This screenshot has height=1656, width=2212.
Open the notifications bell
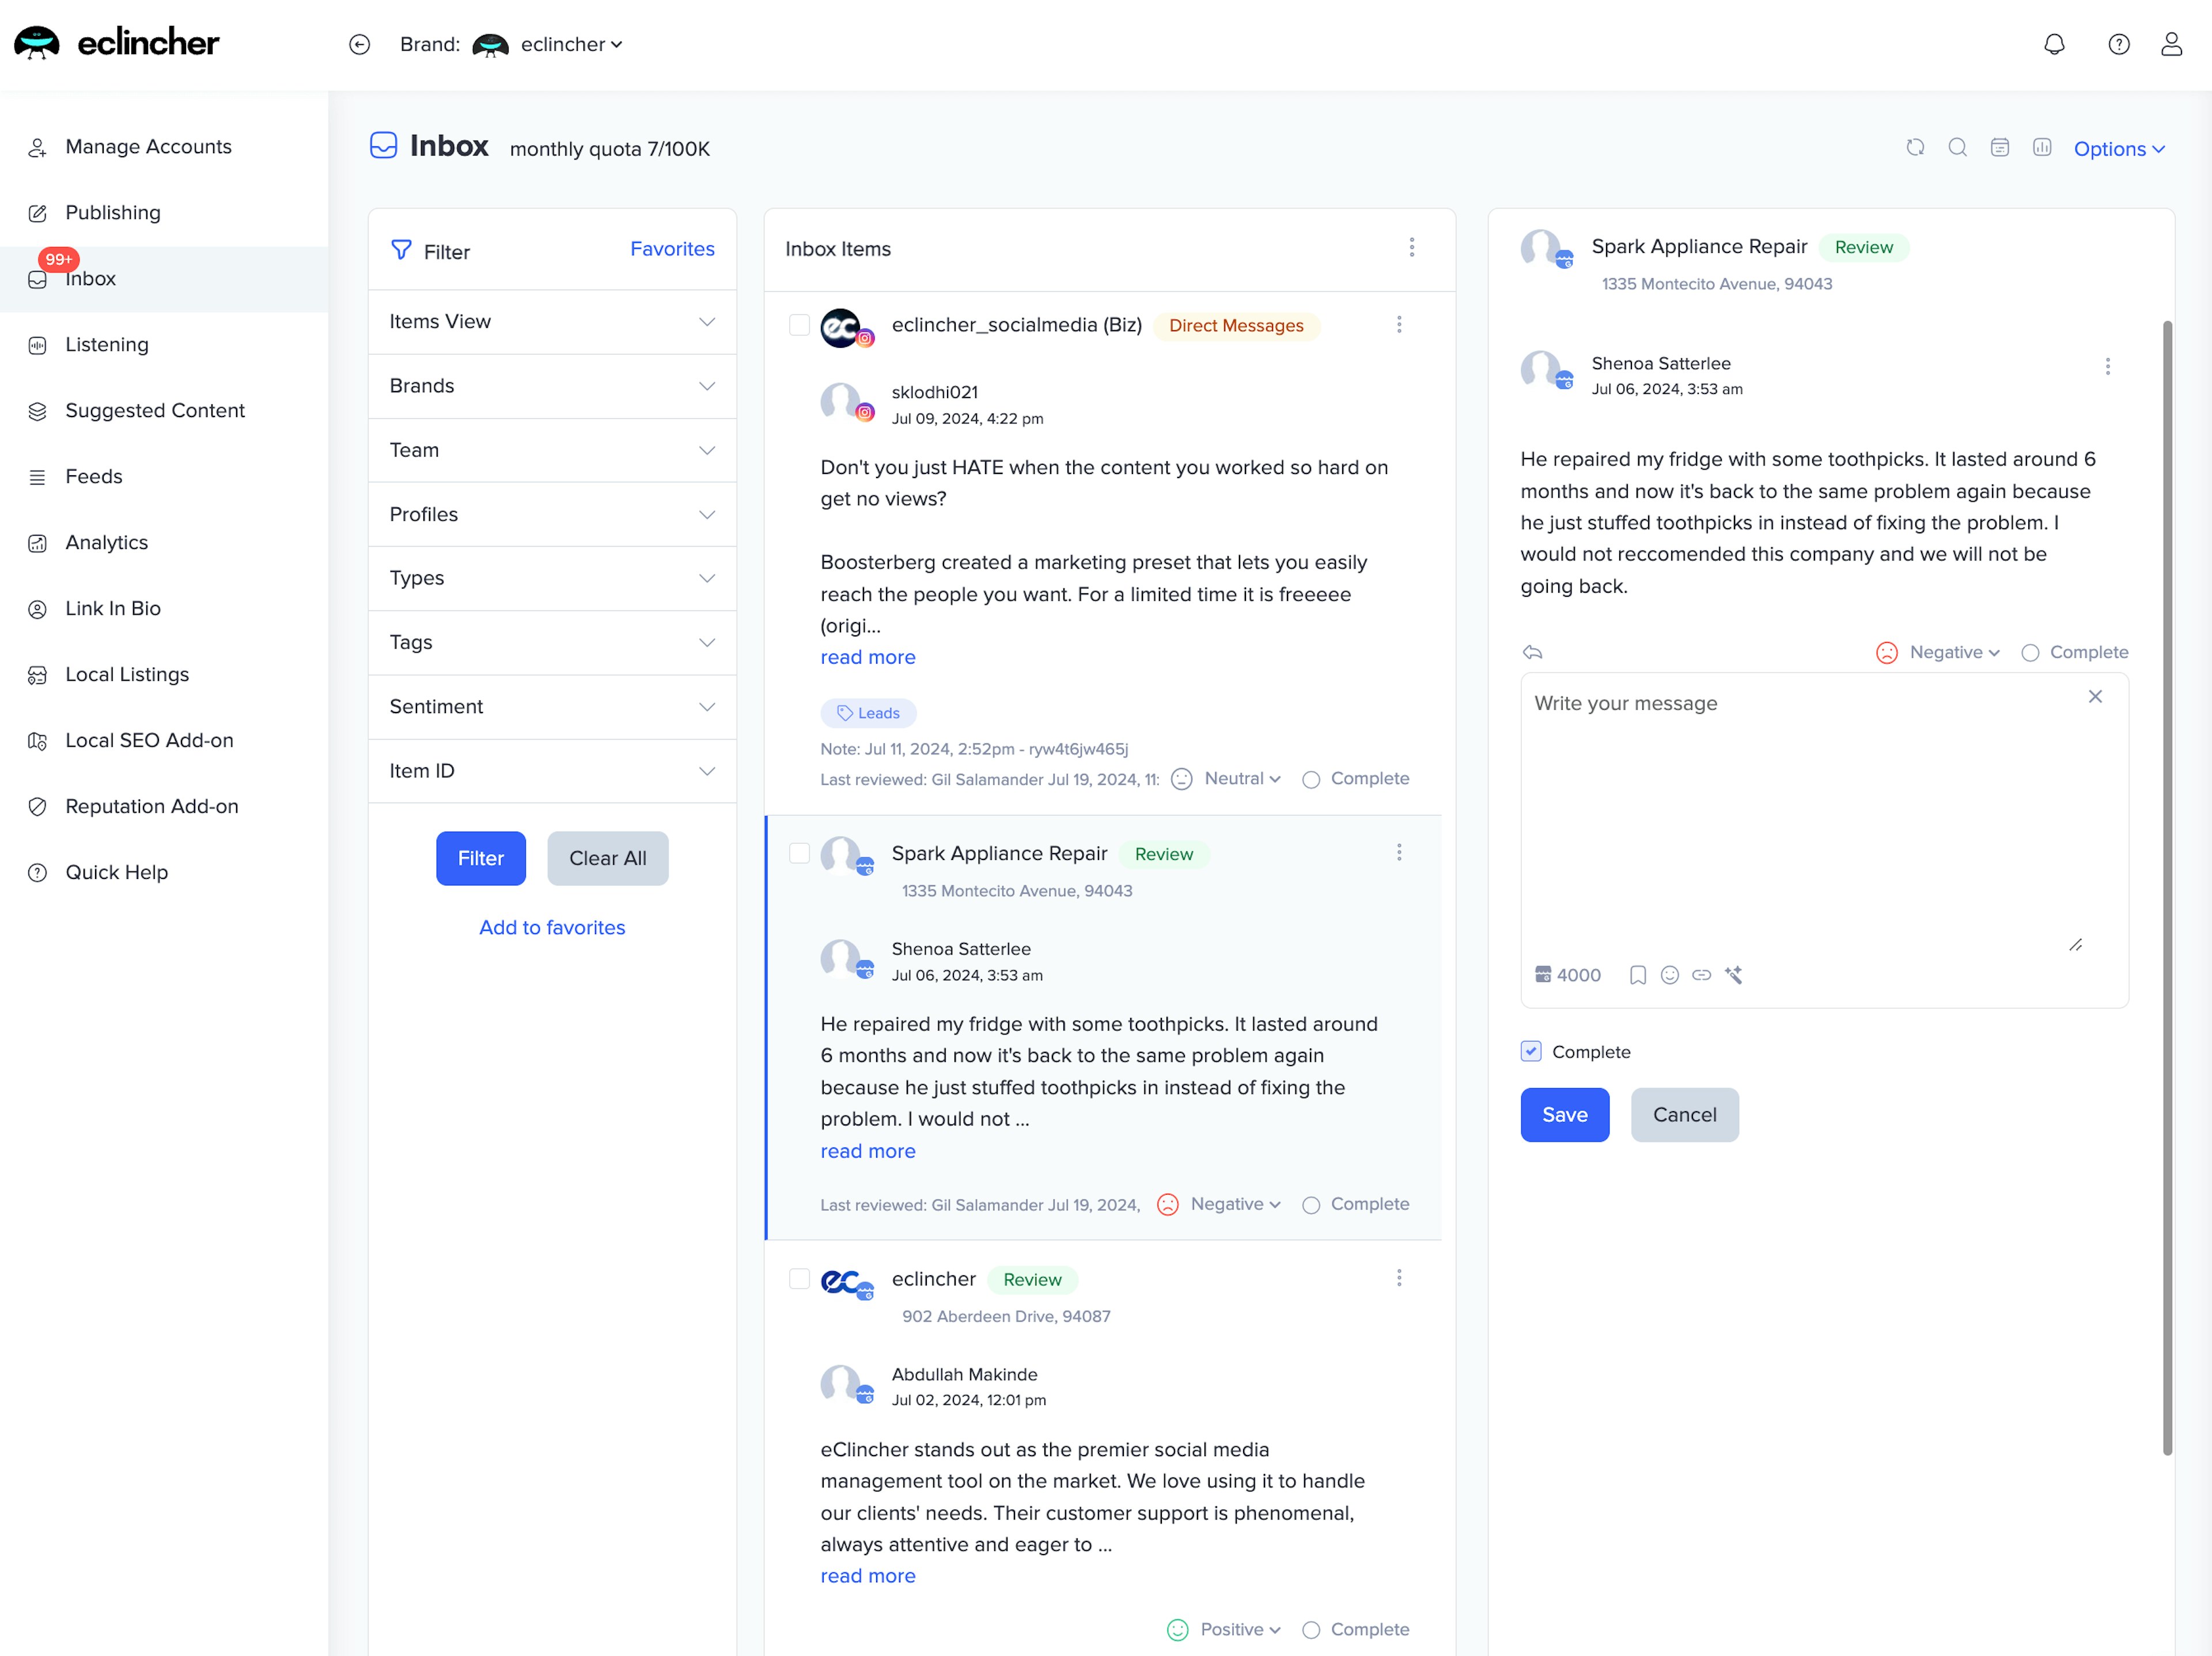point(2054,44)
